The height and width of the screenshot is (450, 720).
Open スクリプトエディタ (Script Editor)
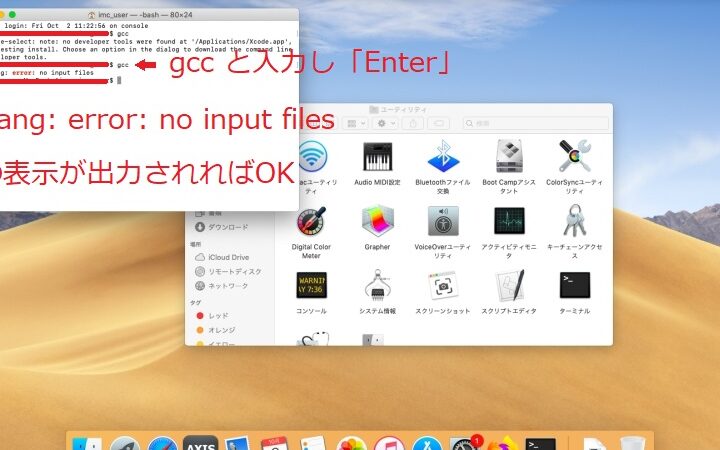[509, 285]
